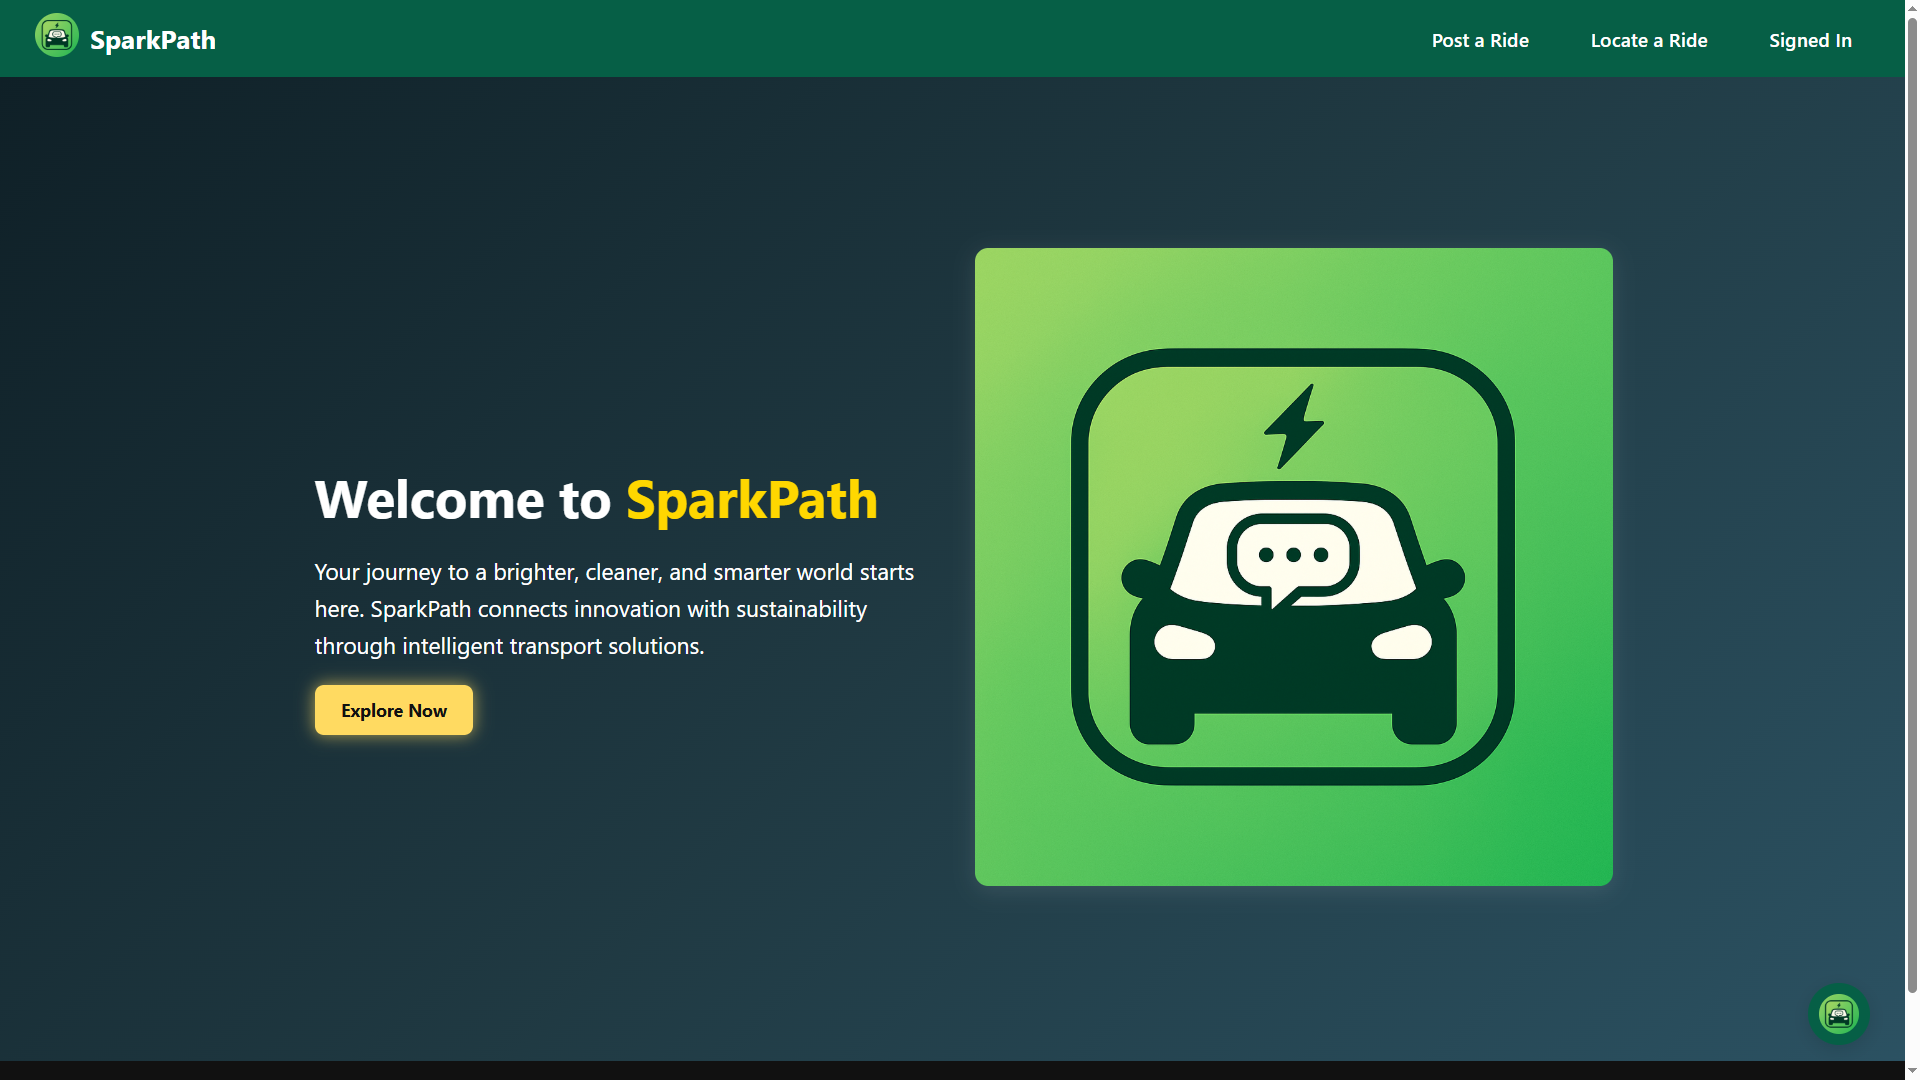Click the "Welcome to" heading text

(462, 500)
